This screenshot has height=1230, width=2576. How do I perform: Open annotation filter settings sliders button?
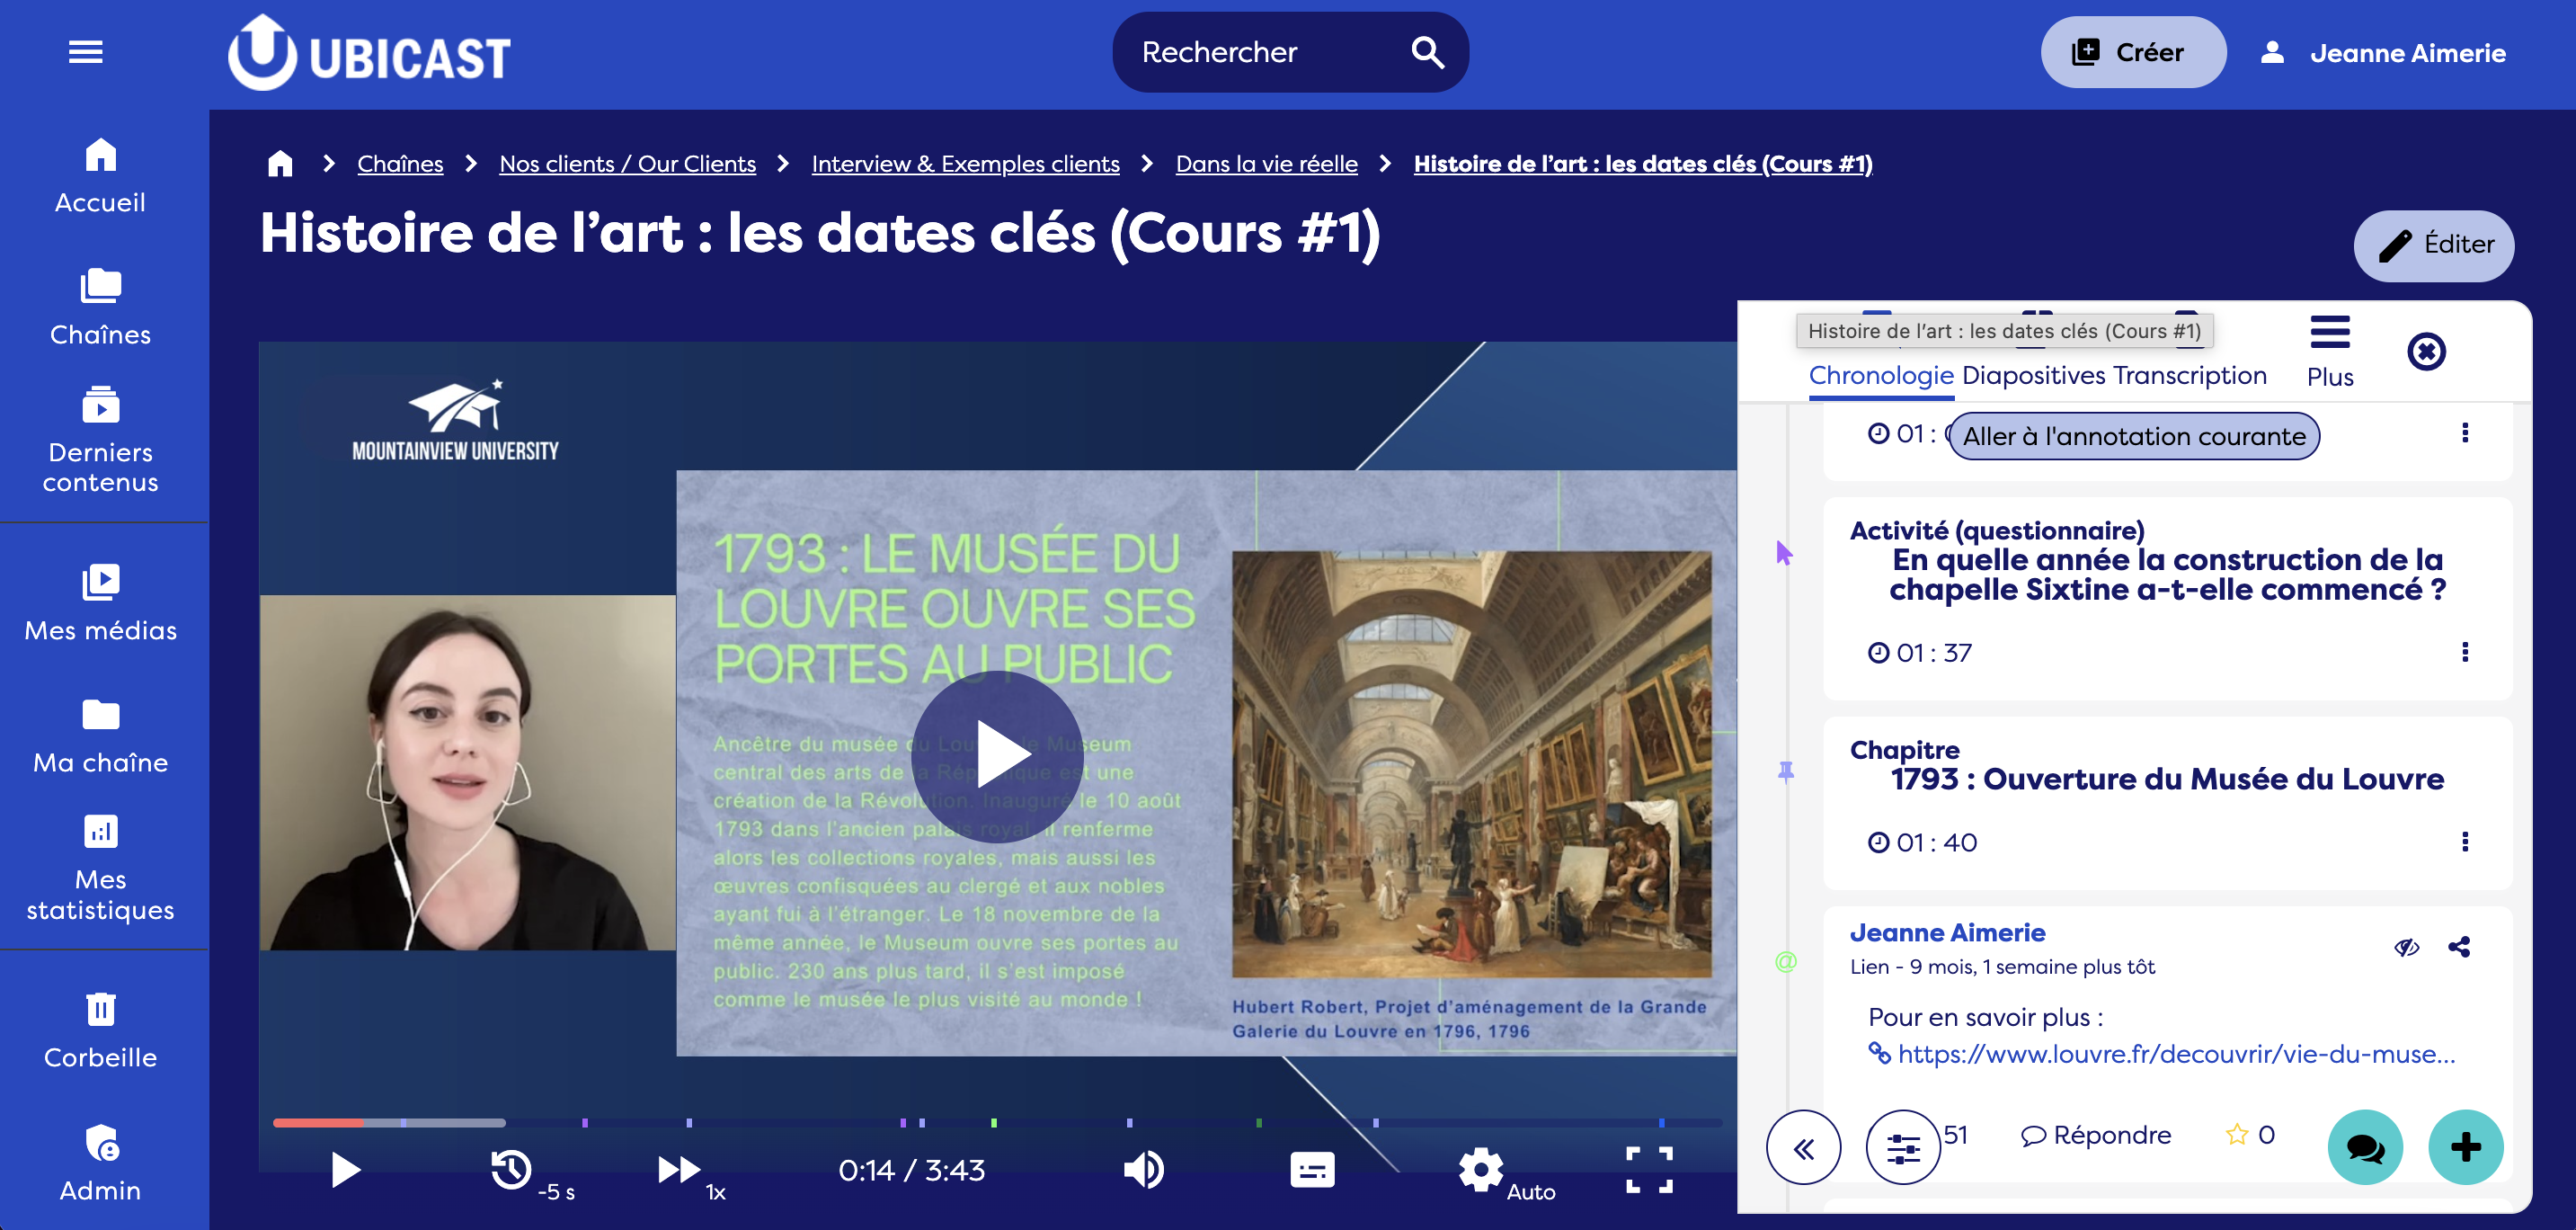1902,1148
